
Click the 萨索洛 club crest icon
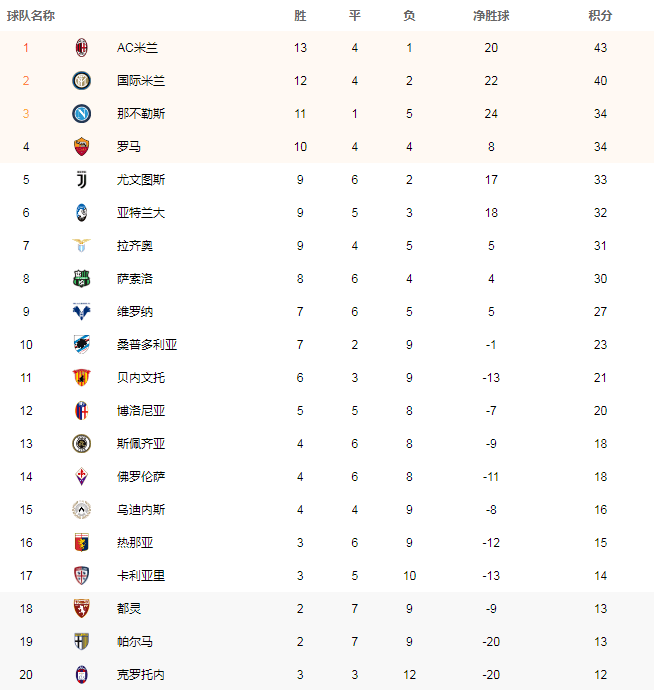pyautogui.click(x=82, y=279)
